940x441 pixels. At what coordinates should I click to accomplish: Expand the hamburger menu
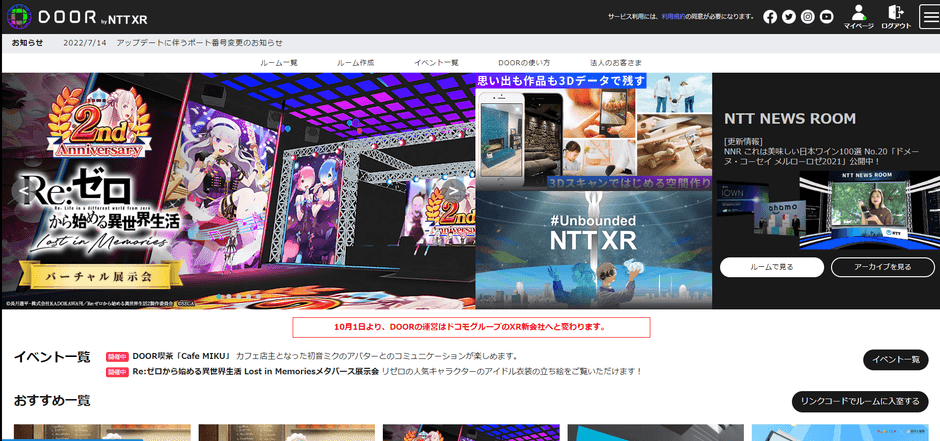pos(930,17)
